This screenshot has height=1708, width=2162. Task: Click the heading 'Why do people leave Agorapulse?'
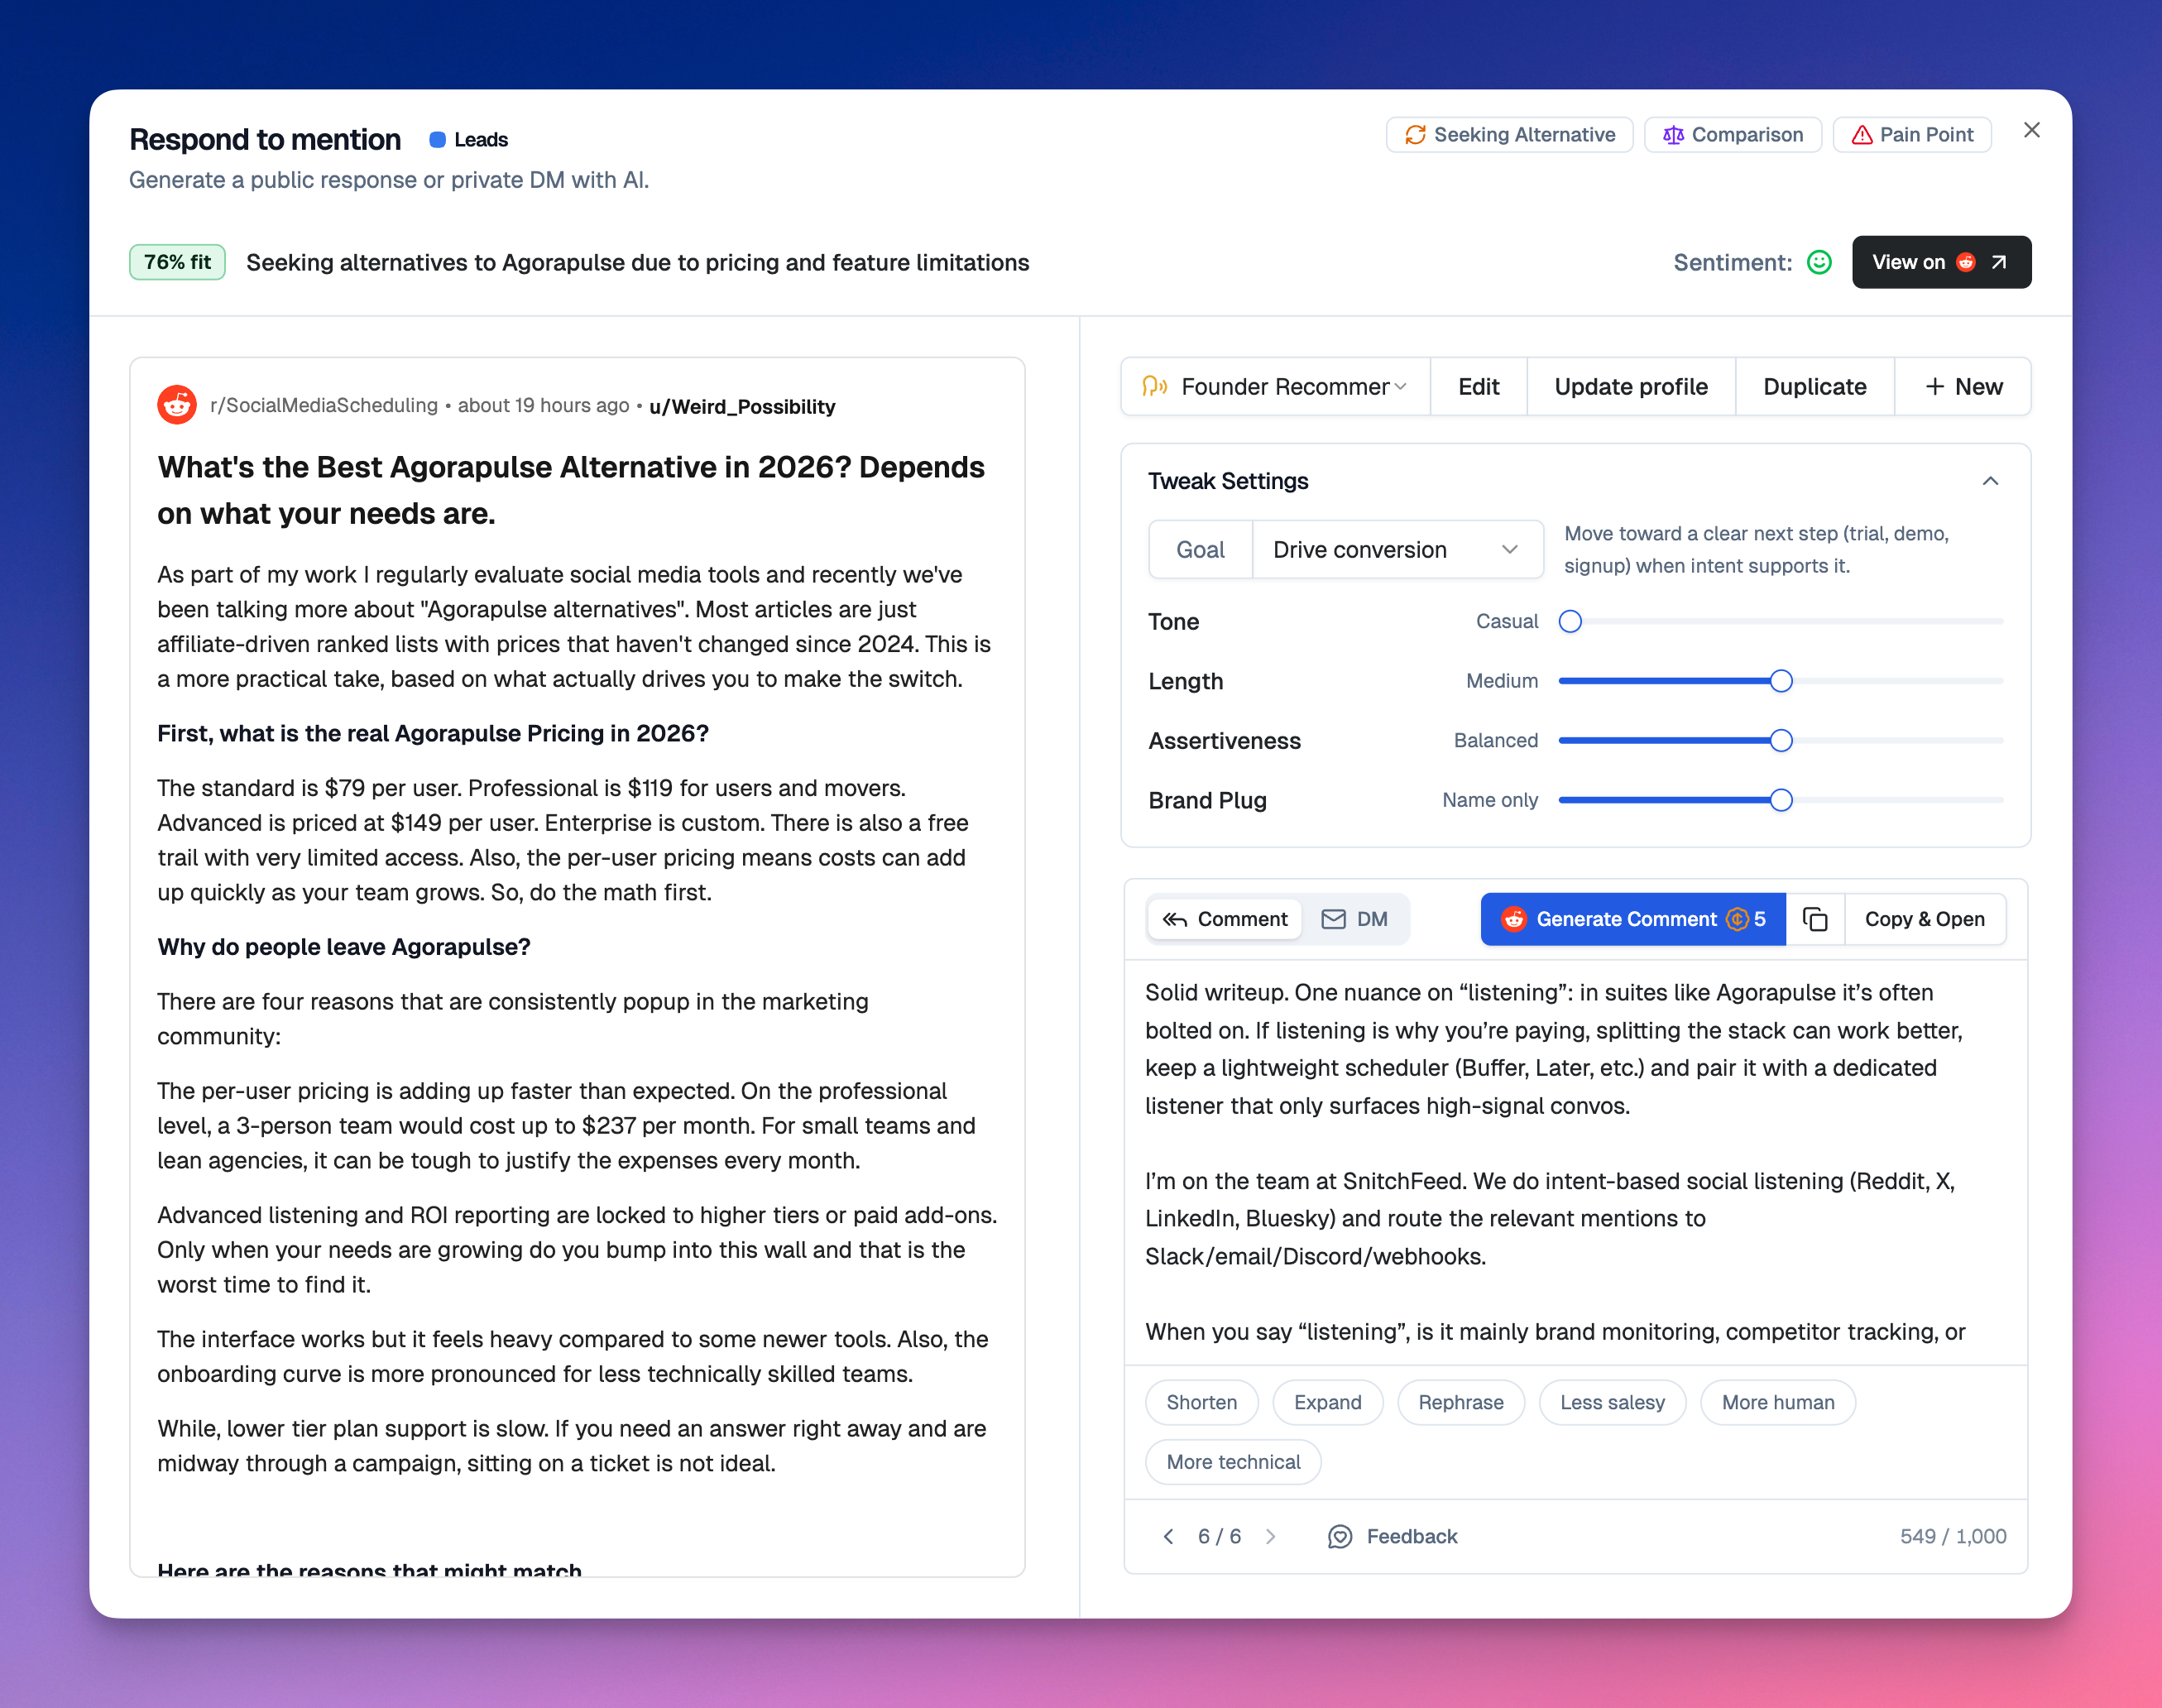click(x=344, y=947)
